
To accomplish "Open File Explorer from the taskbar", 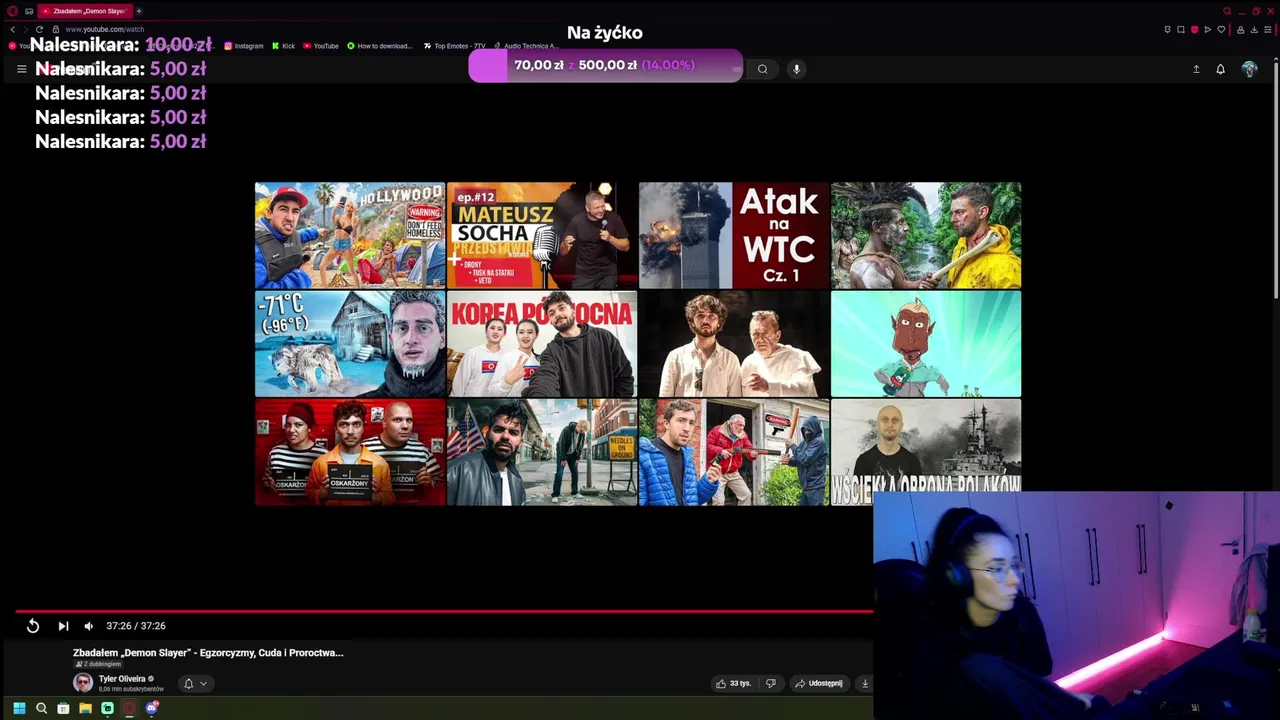I will pyautogui.click(x=85, y=708).
